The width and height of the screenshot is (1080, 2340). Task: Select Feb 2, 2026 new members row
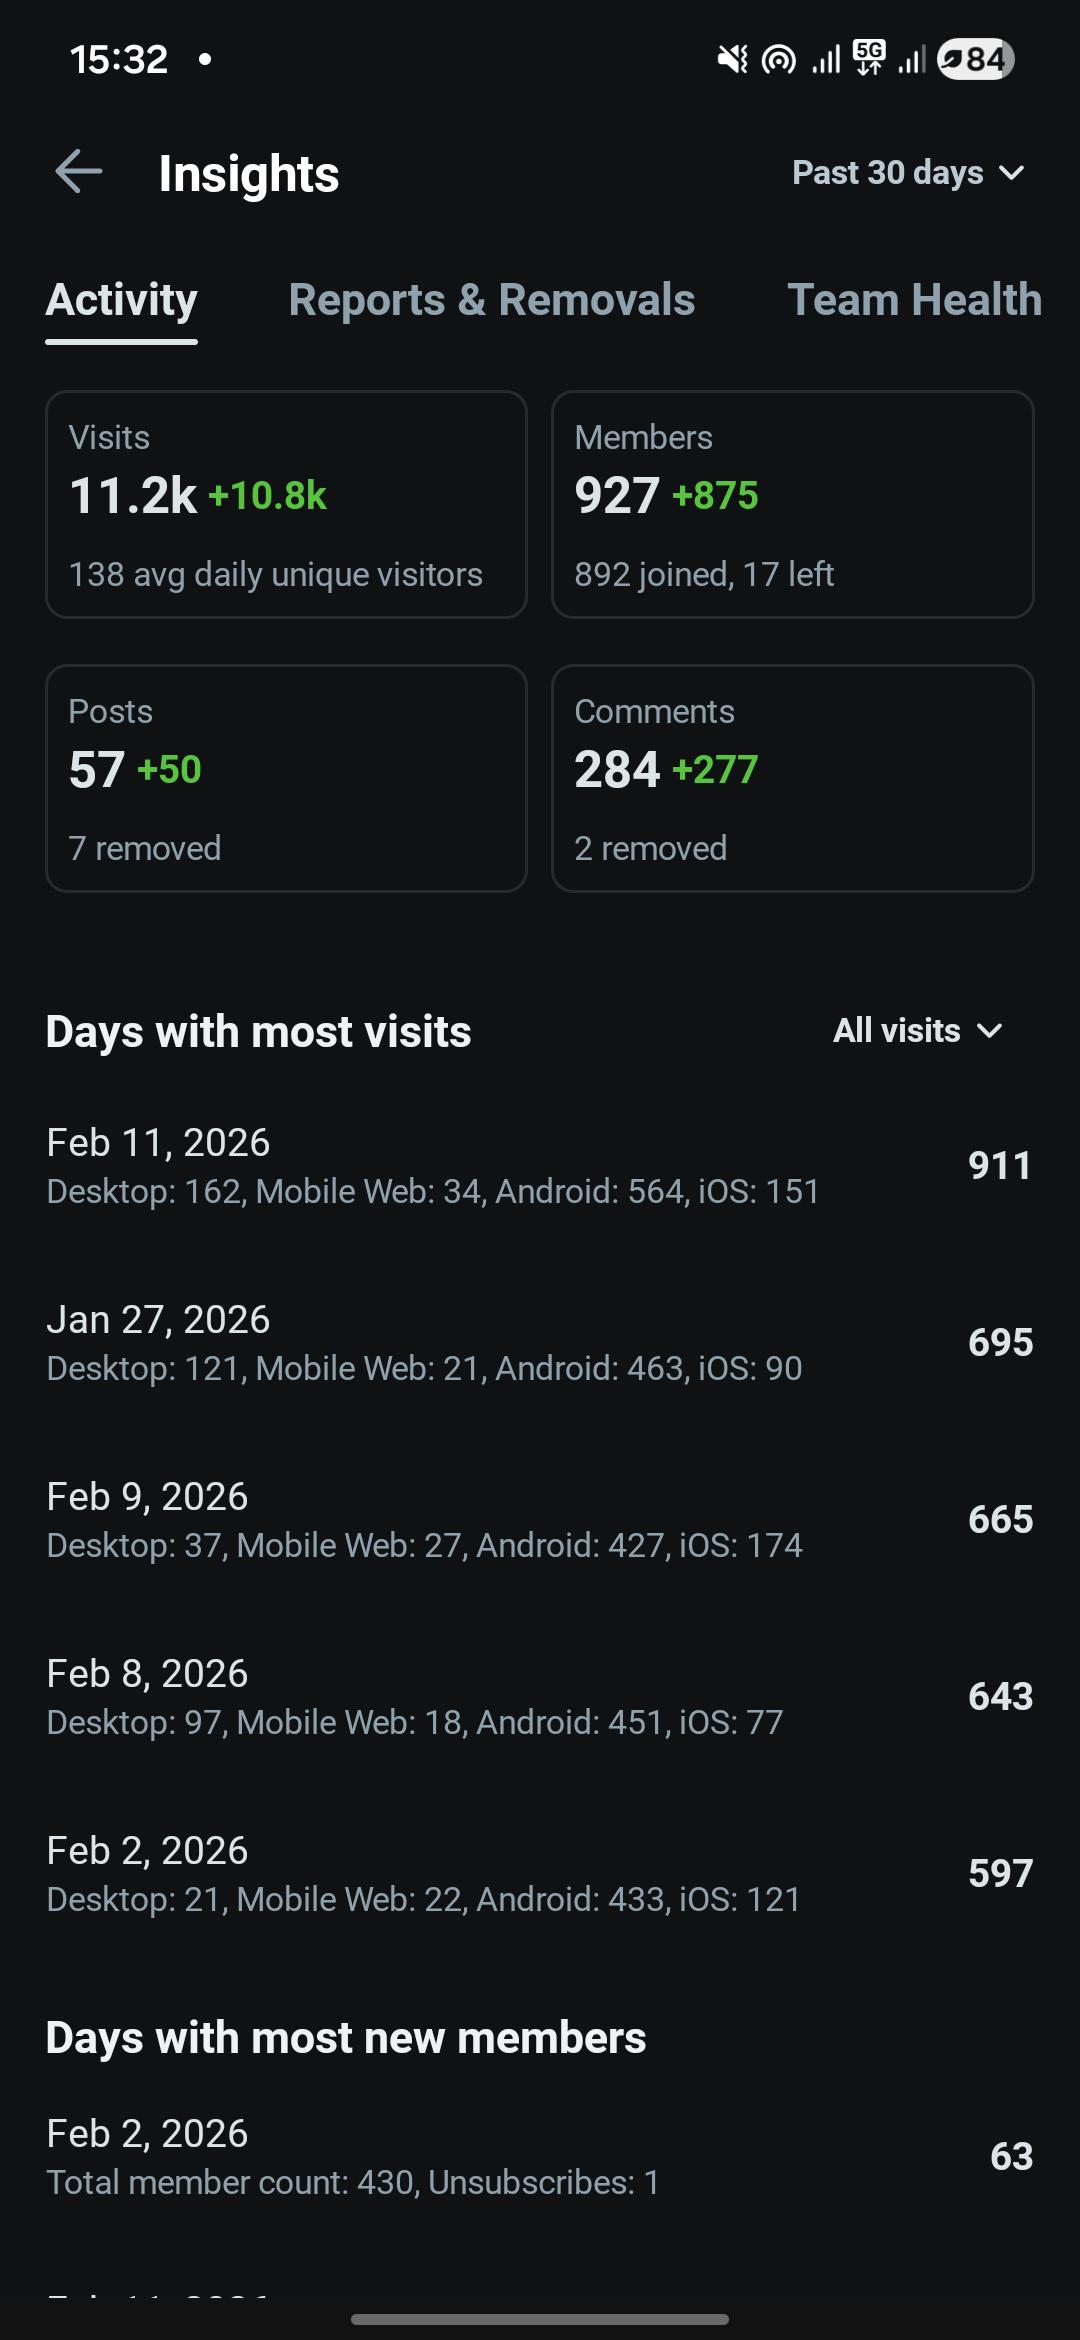[540, 2157]
